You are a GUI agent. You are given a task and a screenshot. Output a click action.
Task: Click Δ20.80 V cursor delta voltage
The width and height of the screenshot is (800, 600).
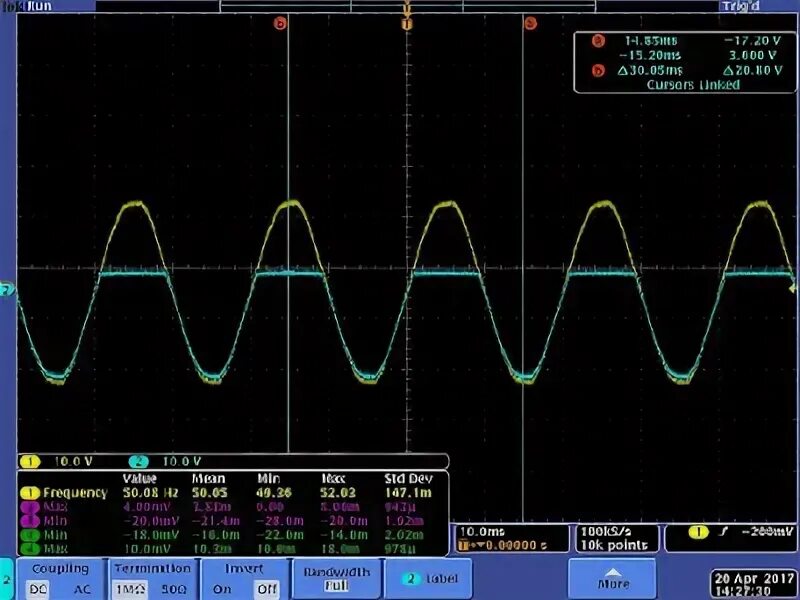(752, 70)
